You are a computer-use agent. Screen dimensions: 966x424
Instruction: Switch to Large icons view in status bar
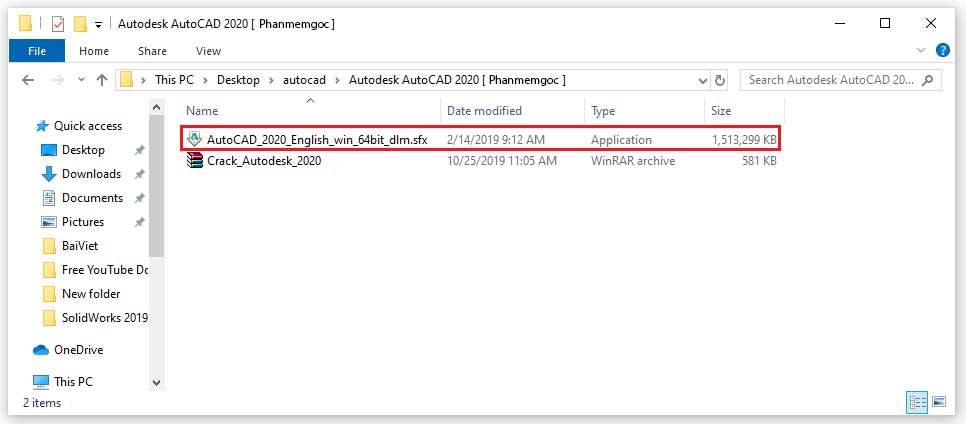(938, 402)
